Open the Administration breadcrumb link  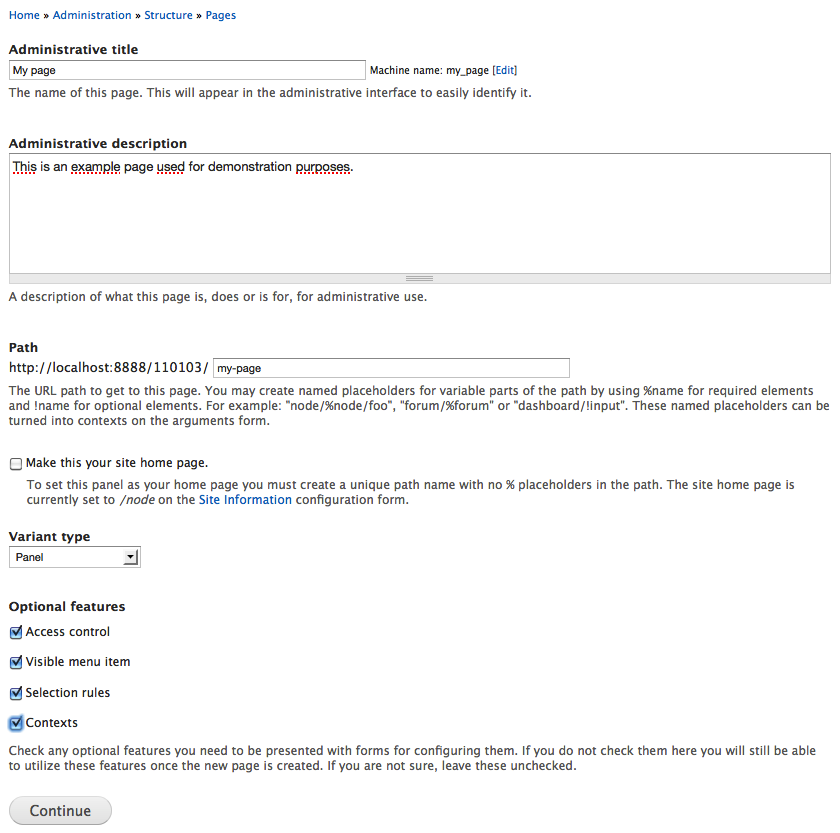(x=92, y=15)
